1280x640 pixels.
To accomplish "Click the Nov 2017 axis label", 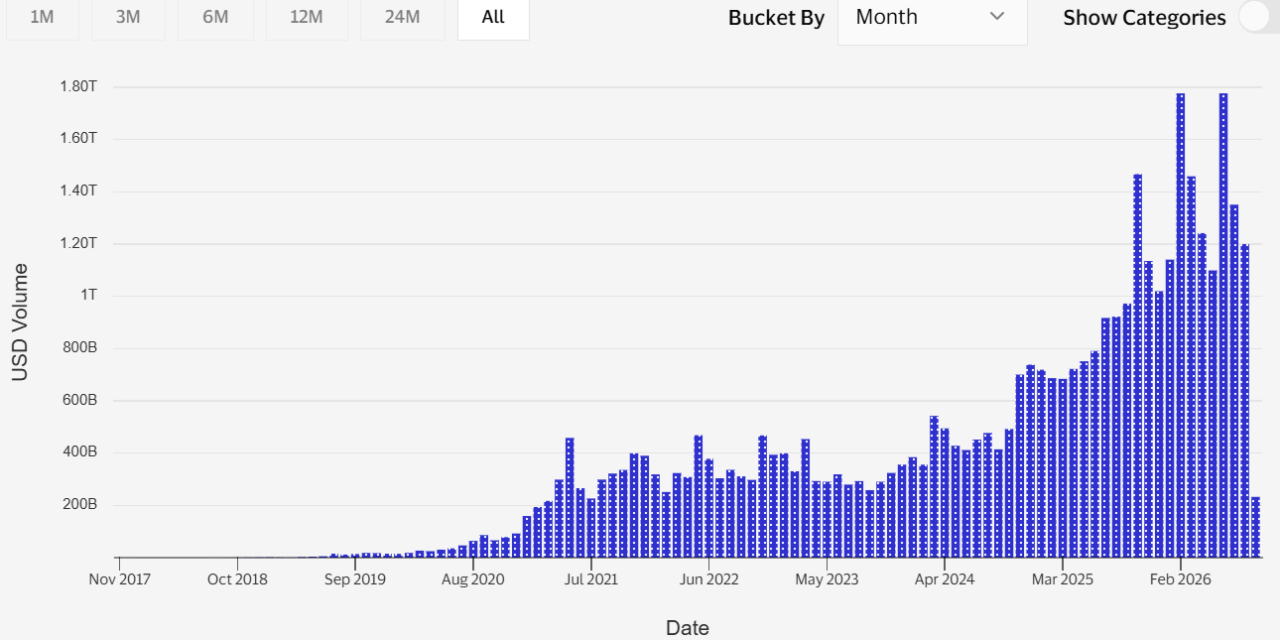I will (x=119, y=579).
